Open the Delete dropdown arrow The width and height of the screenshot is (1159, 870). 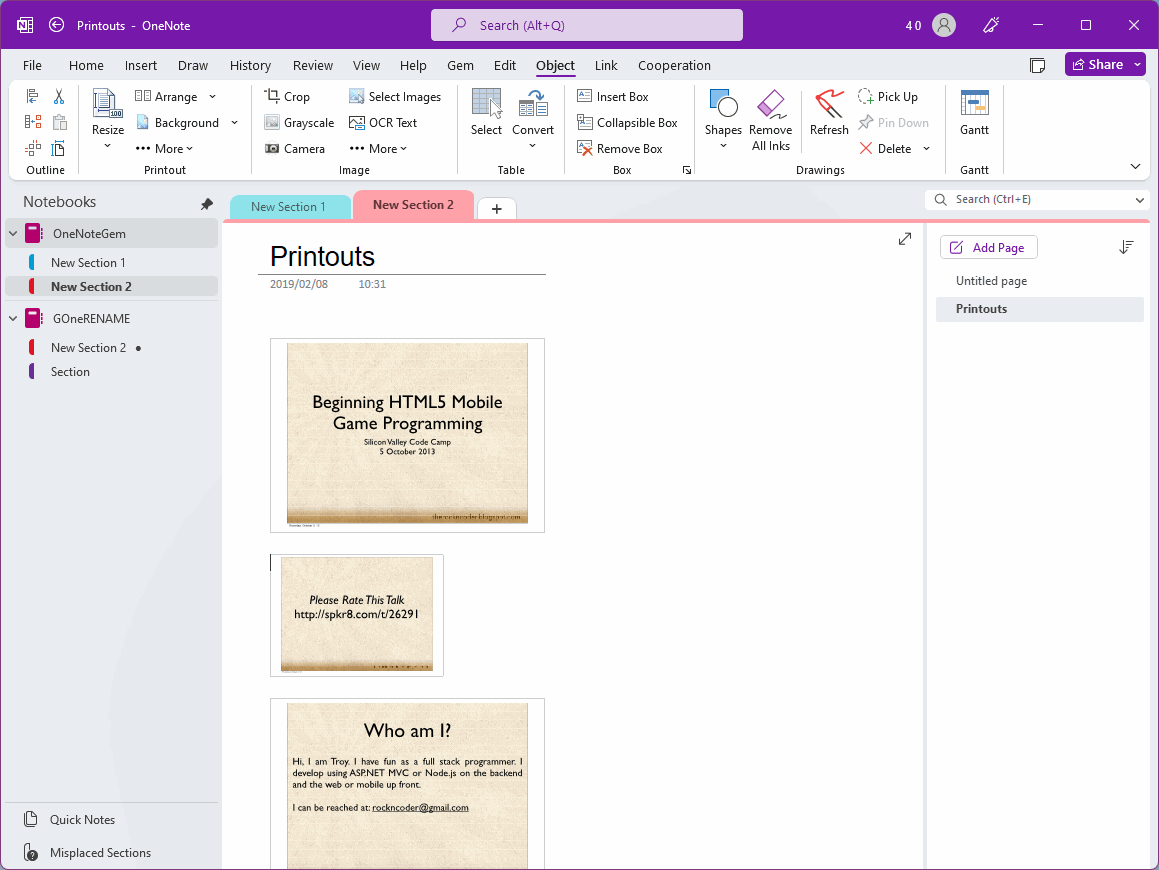coord(926,149)
